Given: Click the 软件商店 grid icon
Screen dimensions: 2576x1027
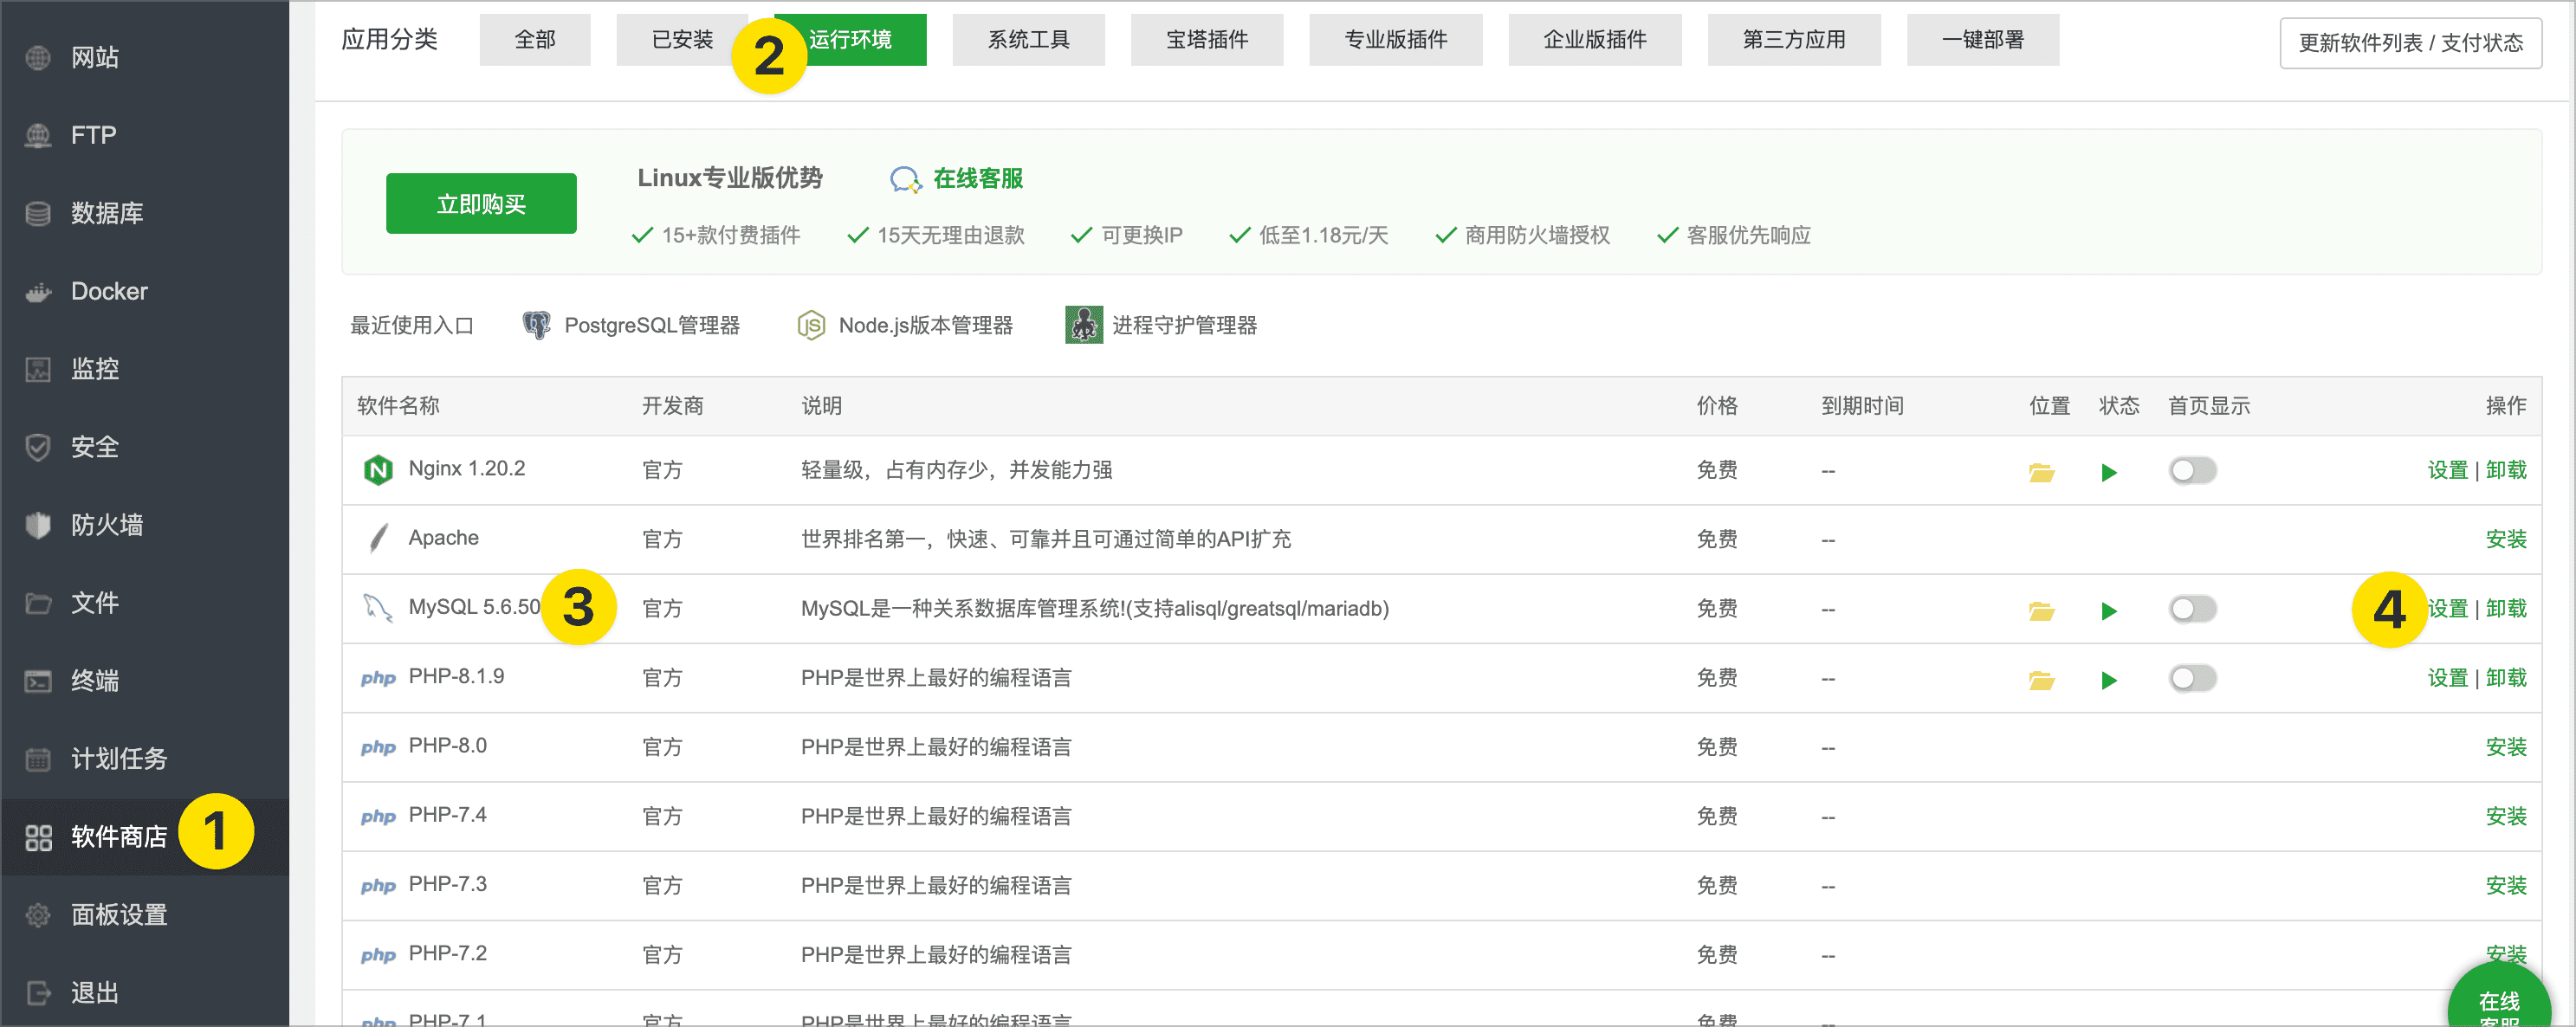Looking at the screenshot, I should click(38, 837).
